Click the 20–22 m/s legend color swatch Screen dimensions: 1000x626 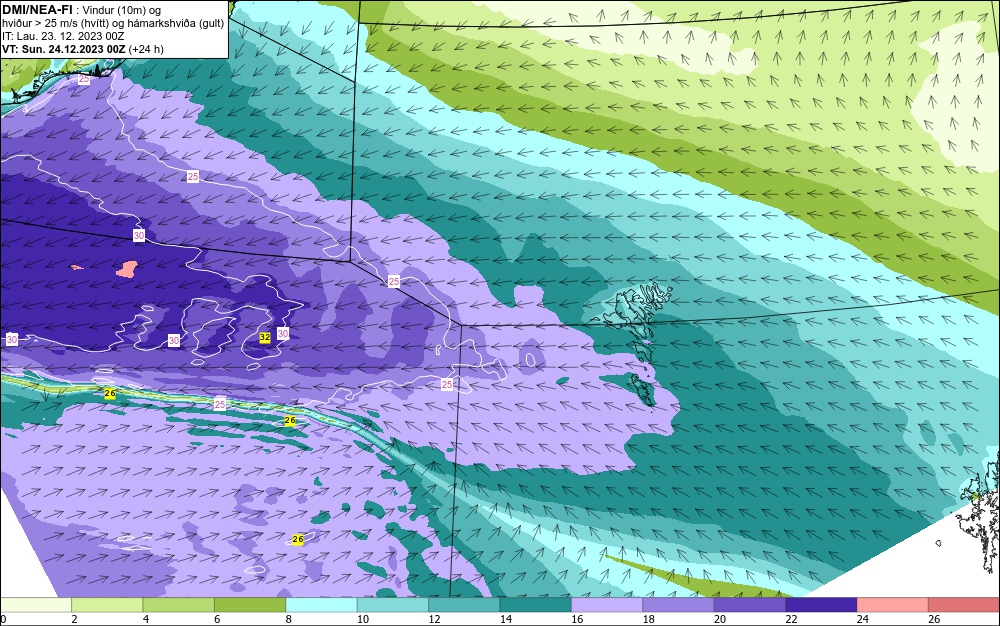click(x=750, y=605)
